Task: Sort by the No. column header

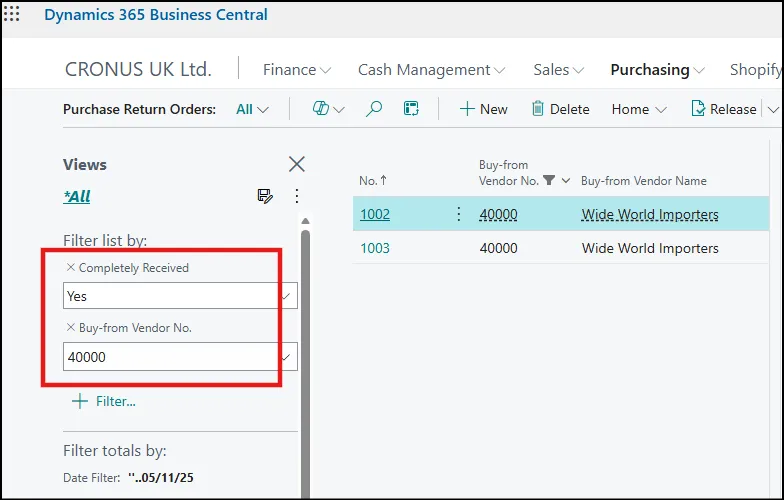Action: coord(373,180)
